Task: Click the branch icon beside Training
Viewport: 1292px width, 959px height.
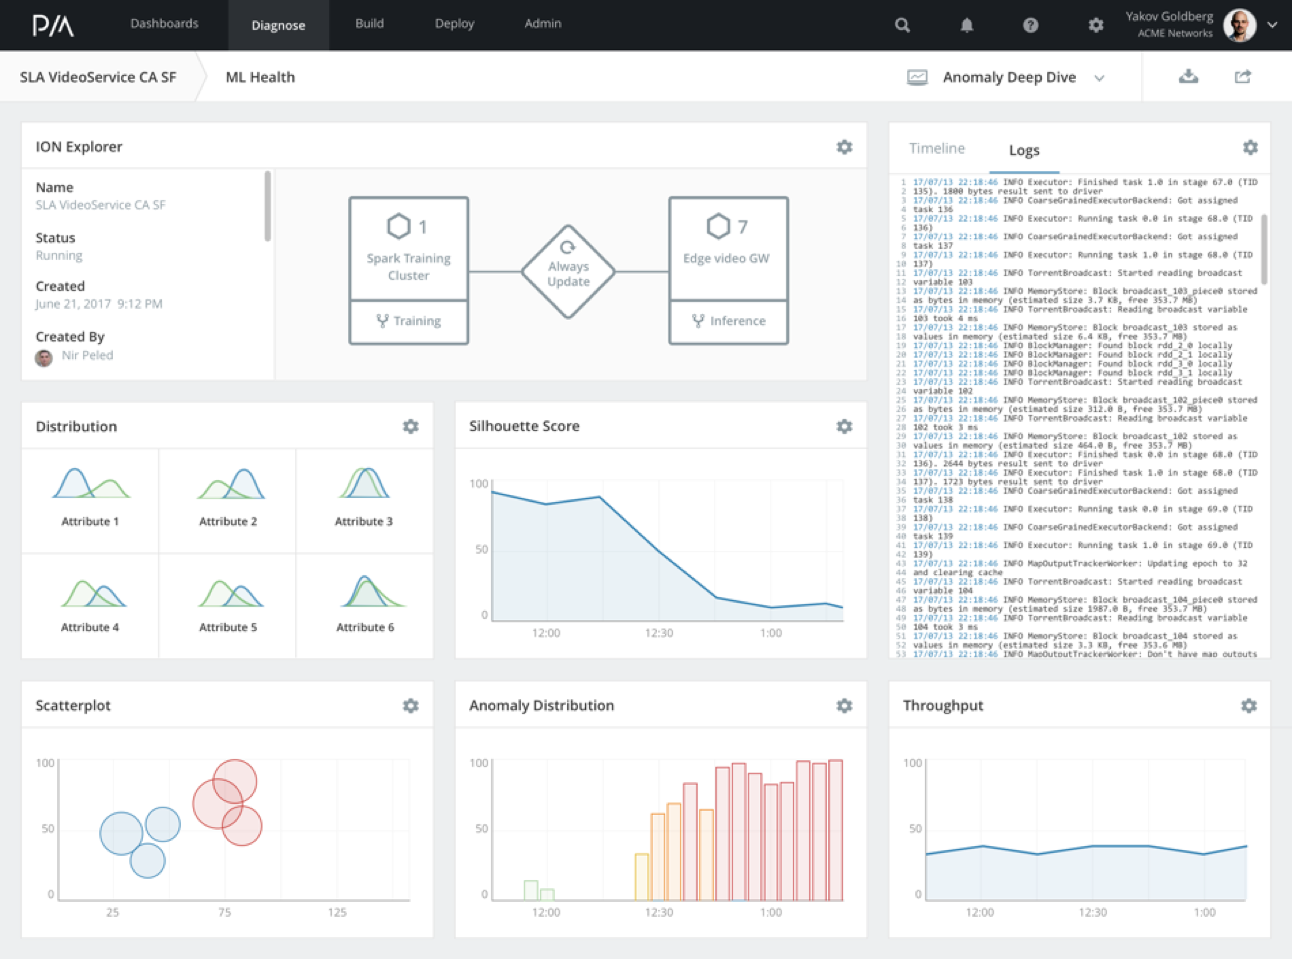Action: (x=383, y=321)
